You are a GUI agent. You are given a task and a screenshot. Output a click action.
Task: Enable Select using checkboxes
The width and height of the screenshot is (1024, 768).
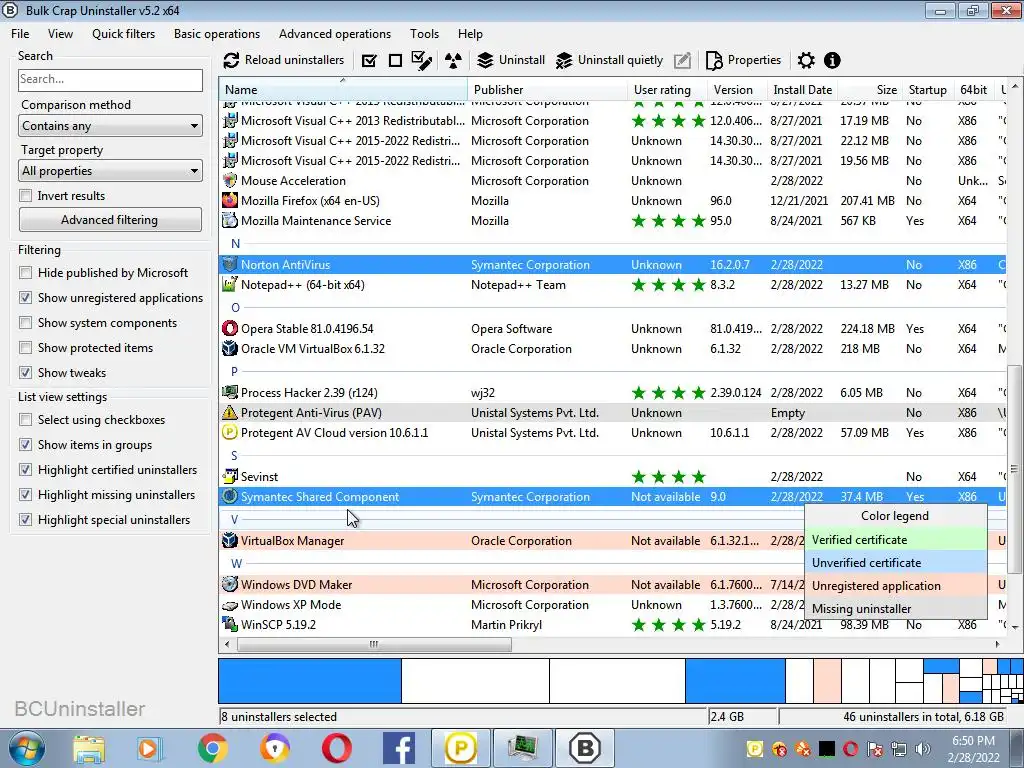click(25, 419)
